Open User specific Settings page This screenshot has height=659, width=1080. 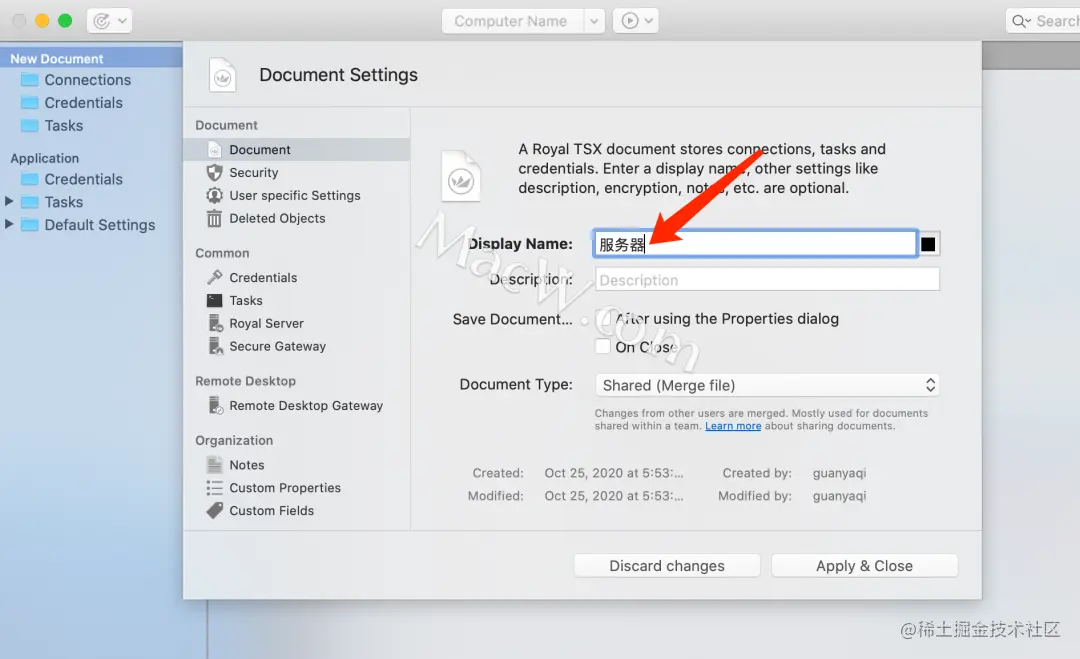click(297, 196)
